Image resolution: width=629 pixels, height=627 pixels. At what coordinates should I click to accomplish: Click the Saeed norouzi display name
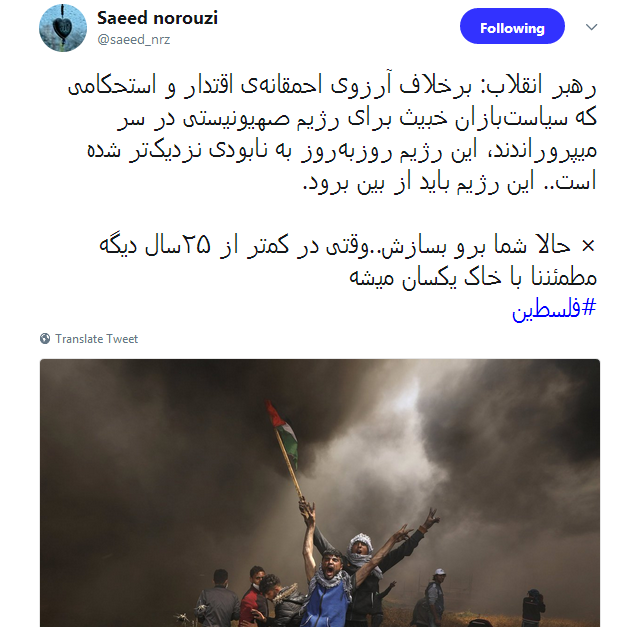point(157,18)
